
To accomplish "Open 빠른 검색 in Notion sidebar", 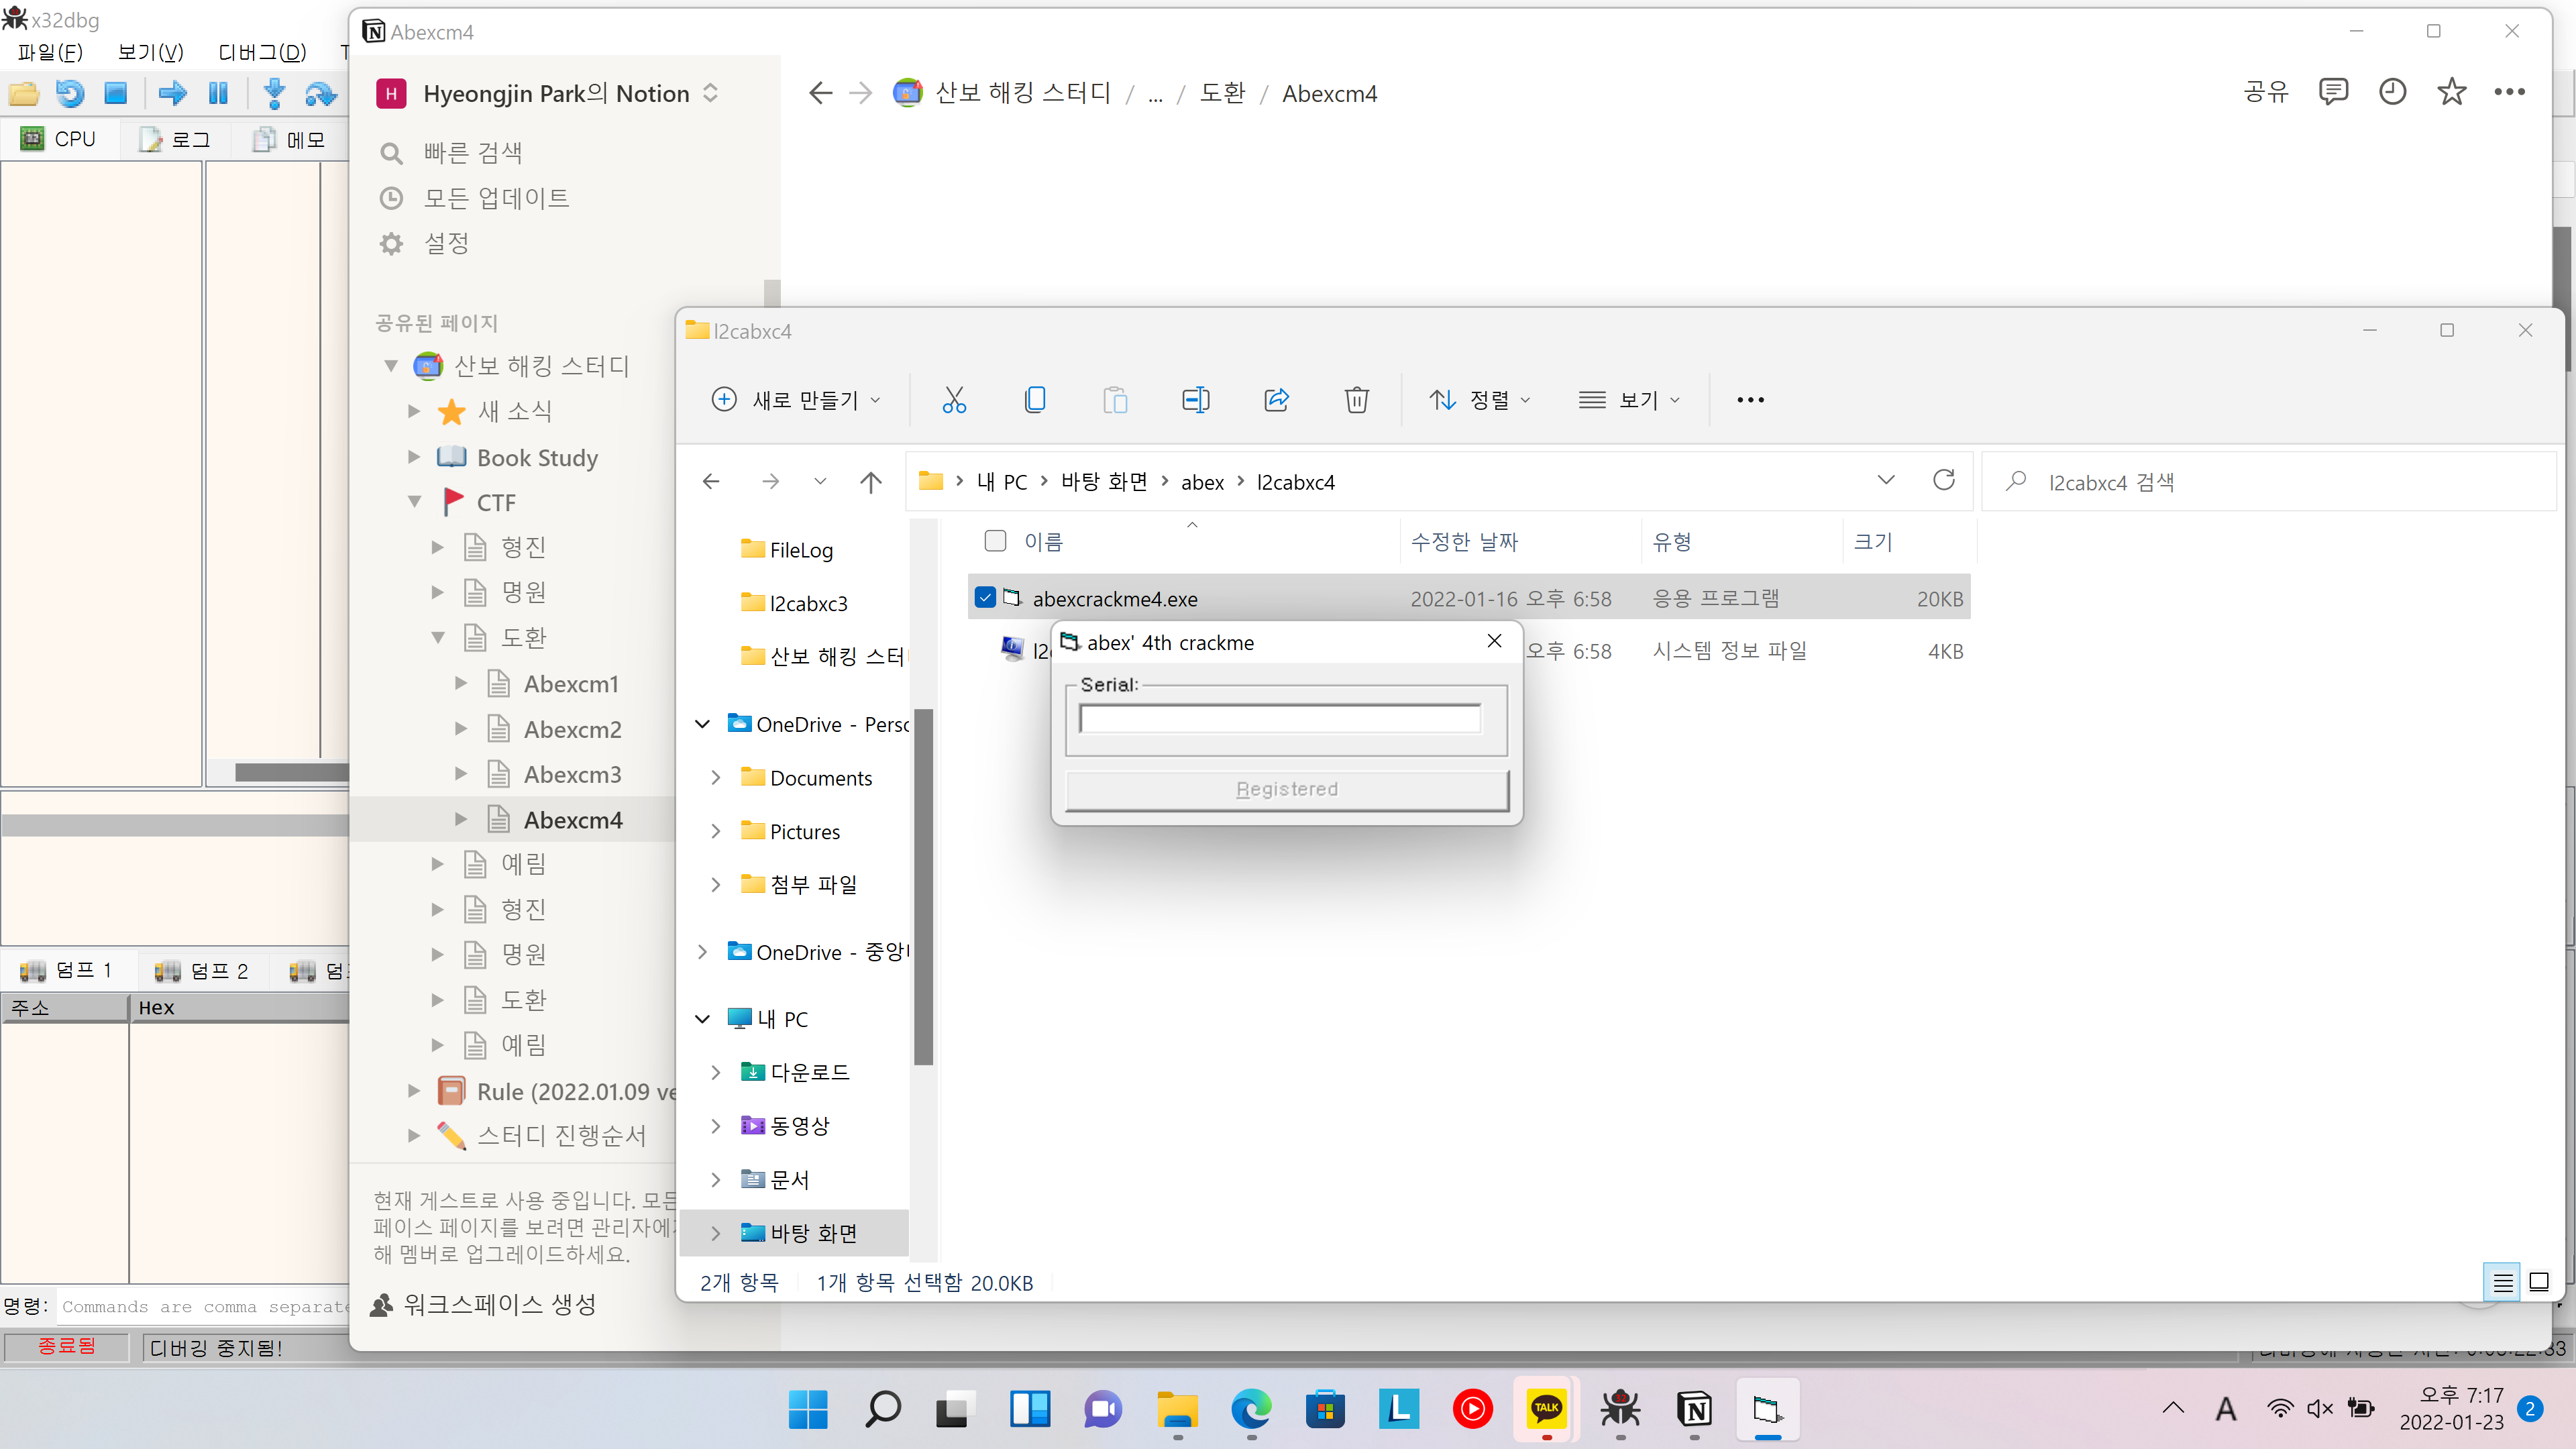I will 472,152.
